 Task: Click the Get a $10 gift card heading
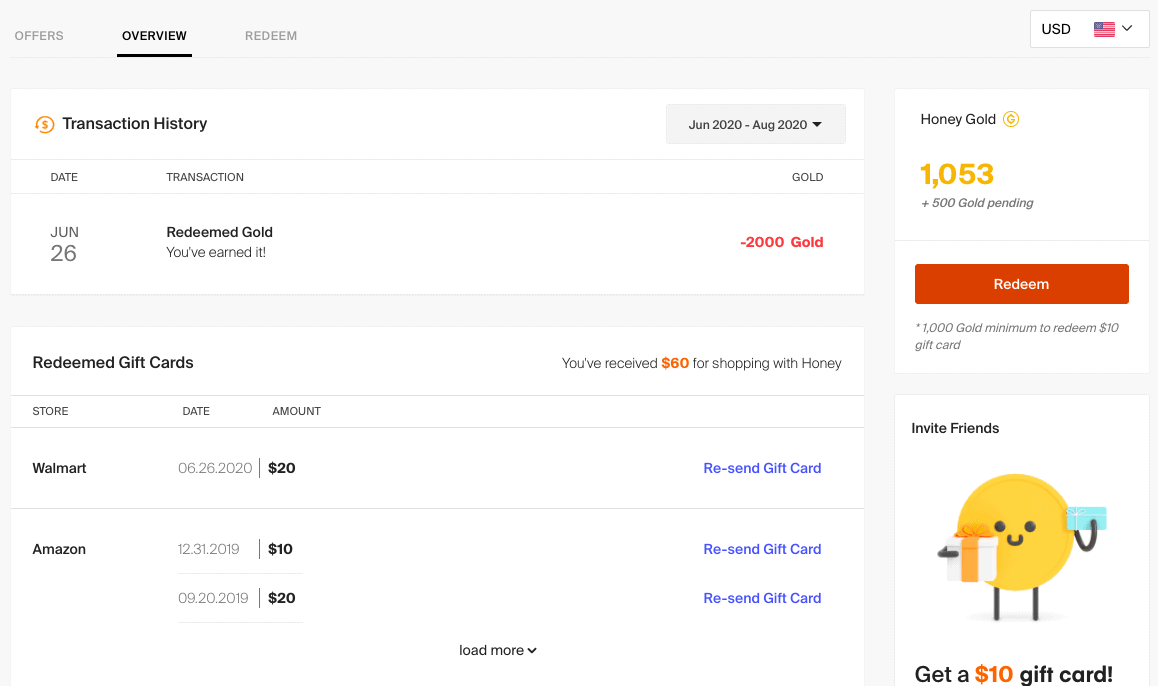pyautogui.click(x=1013, y=673)
